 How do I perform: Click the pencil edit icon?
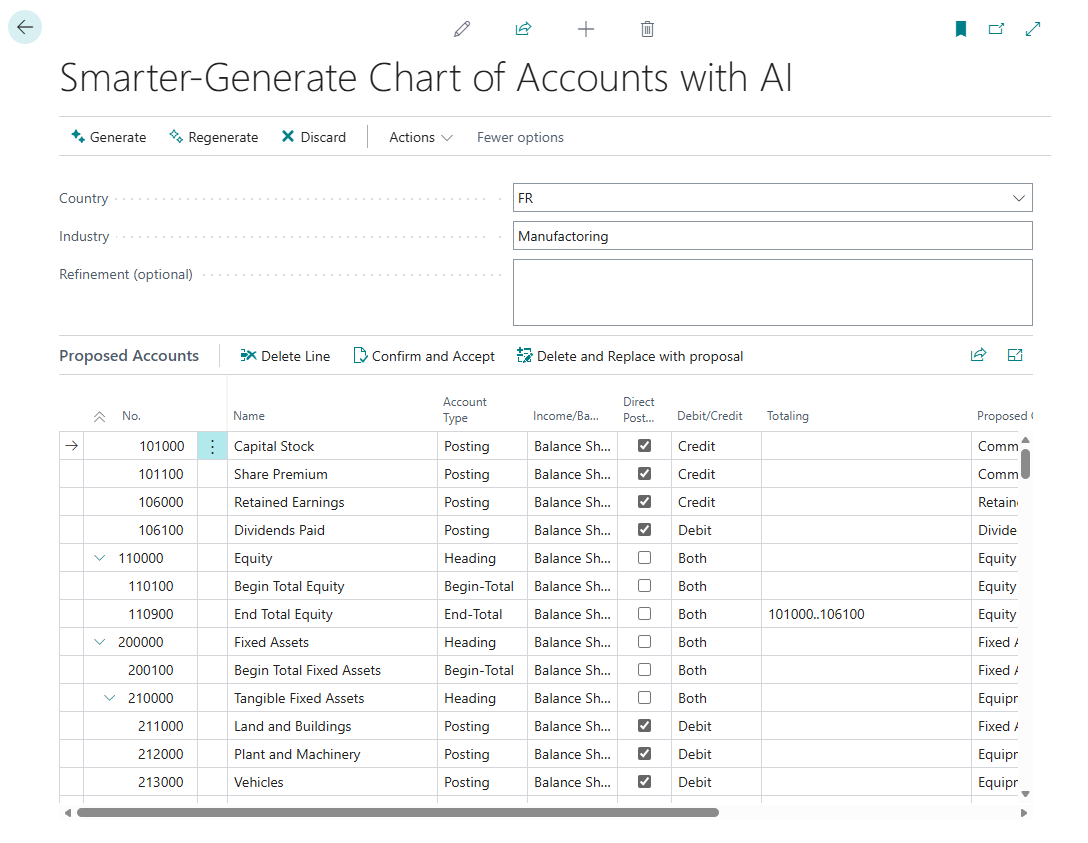462,29
